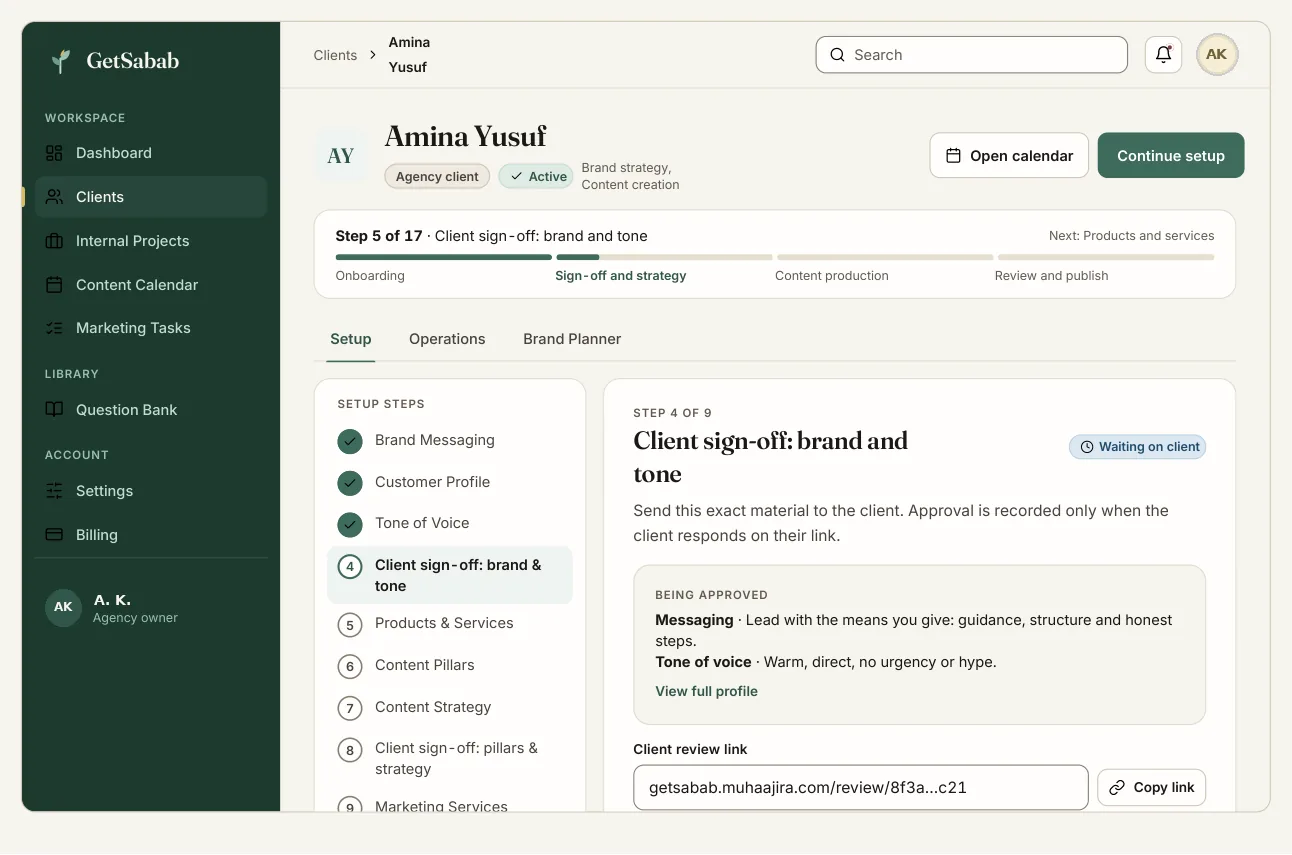The width and height of the screenshot is (1292, 855).
Task: Open Question Bank in Library section
Action: [151, 410]
